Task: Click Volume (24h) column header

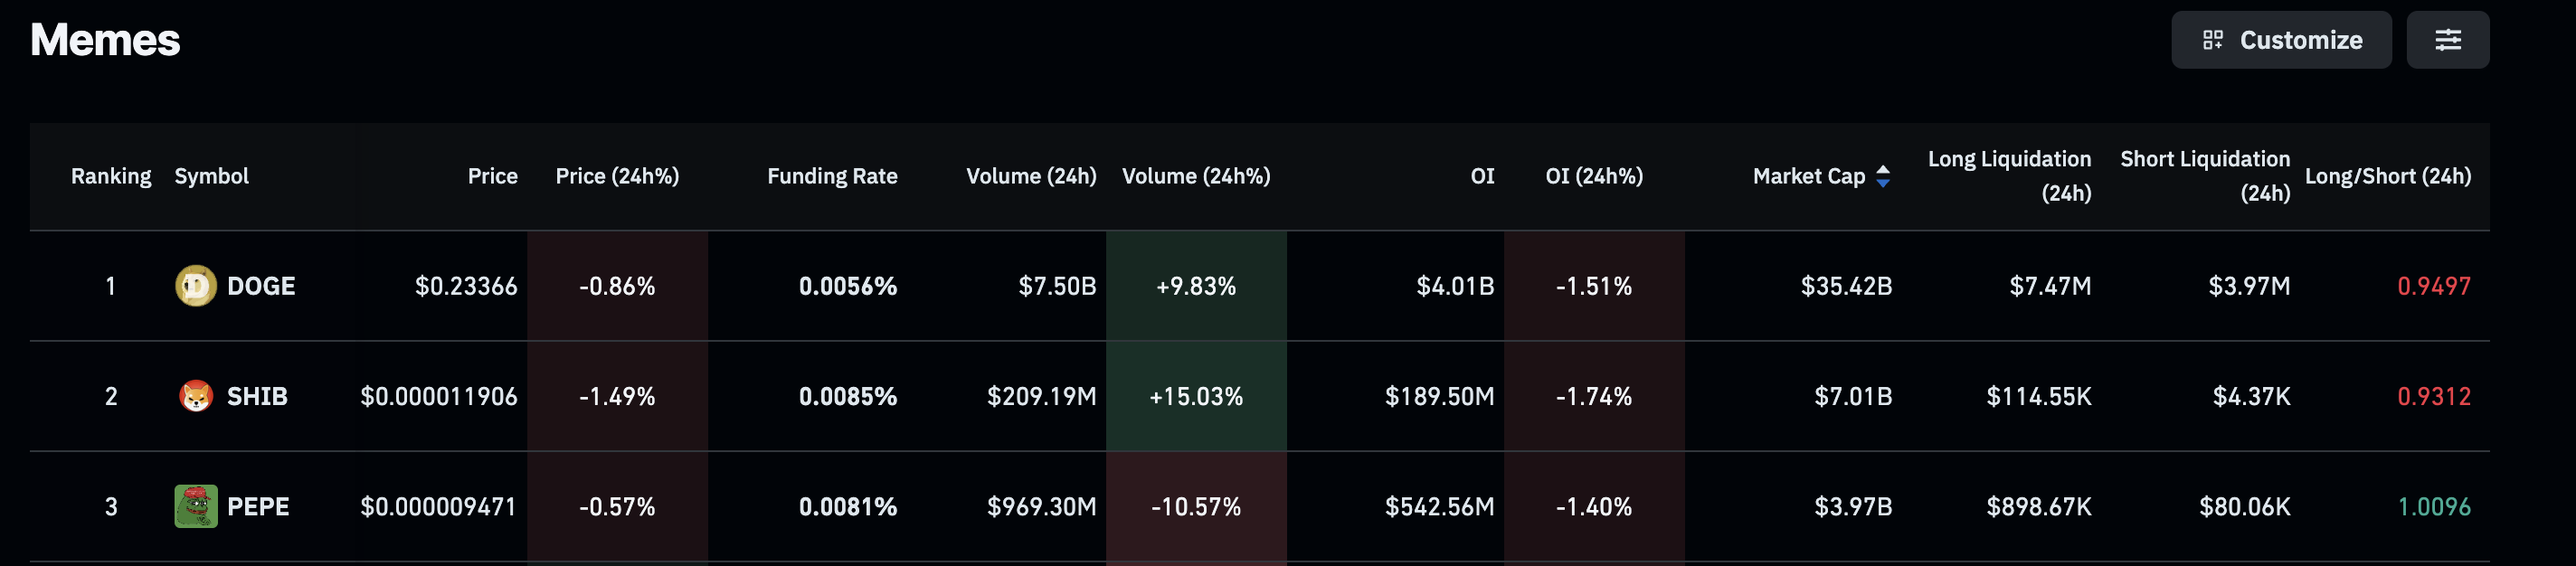Action: click(1031, 176)
